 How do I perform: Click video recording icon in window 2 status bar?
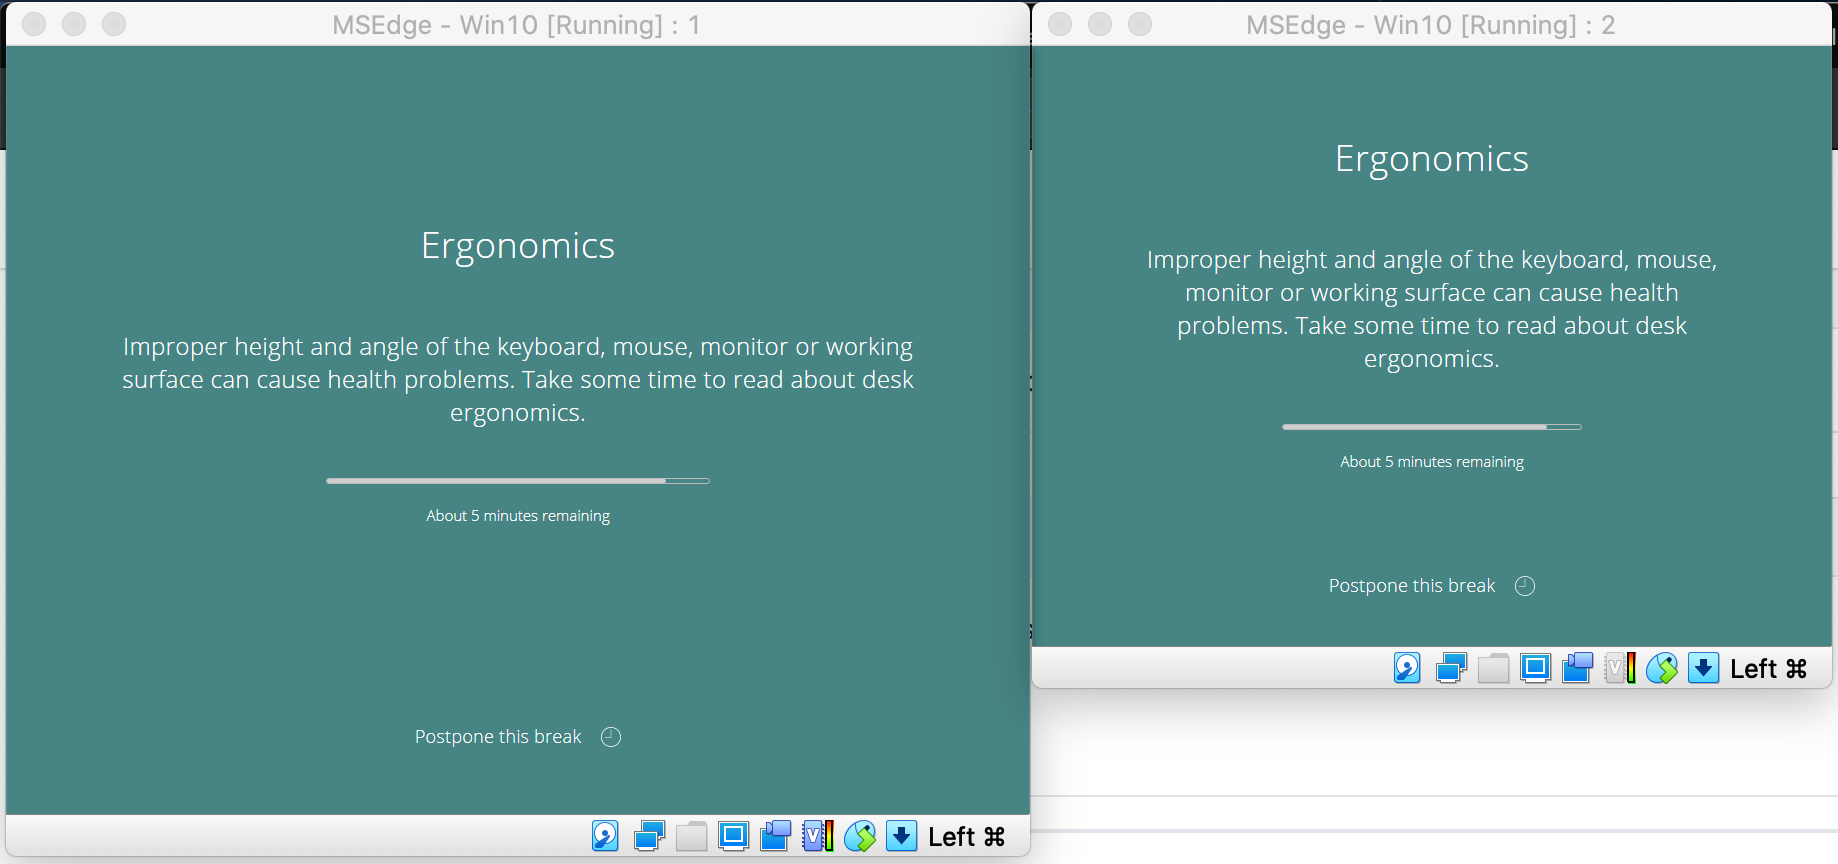(x=1577, y=668)
